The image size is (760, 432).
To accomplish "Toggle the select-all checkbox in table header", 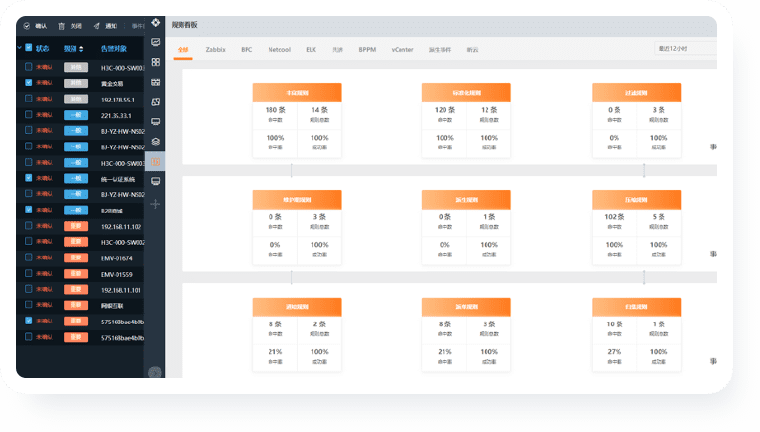I will click(29, 48).
